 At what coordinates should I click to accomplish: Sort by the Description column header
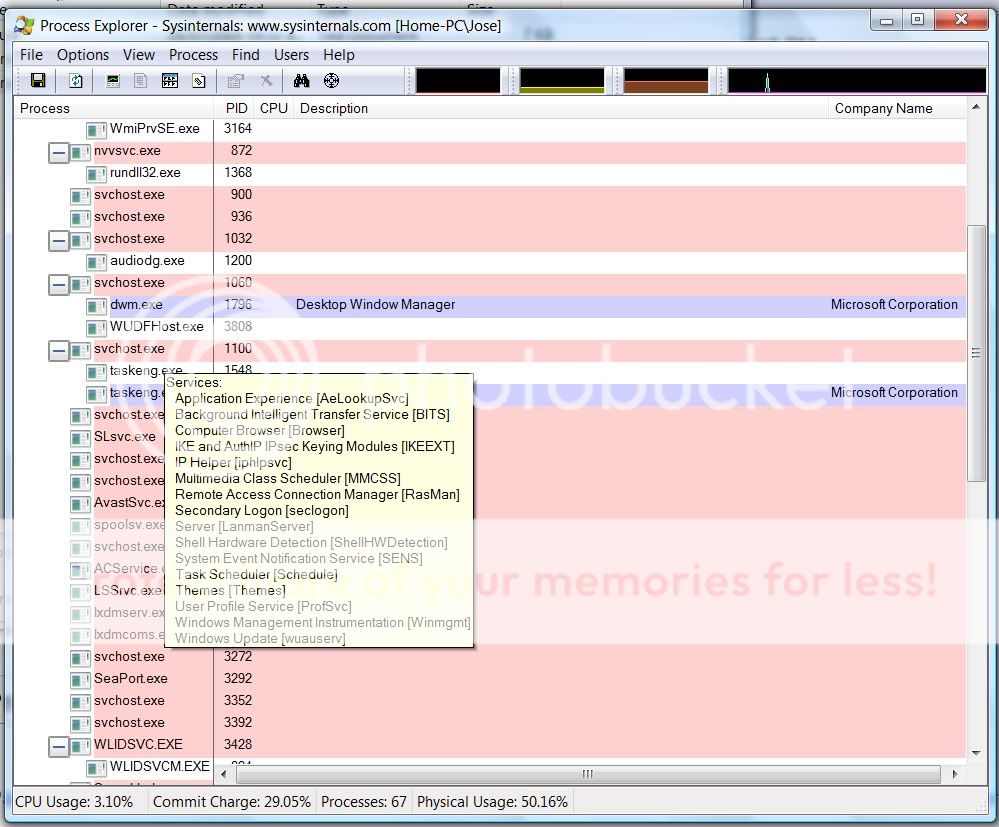point(561,108)
